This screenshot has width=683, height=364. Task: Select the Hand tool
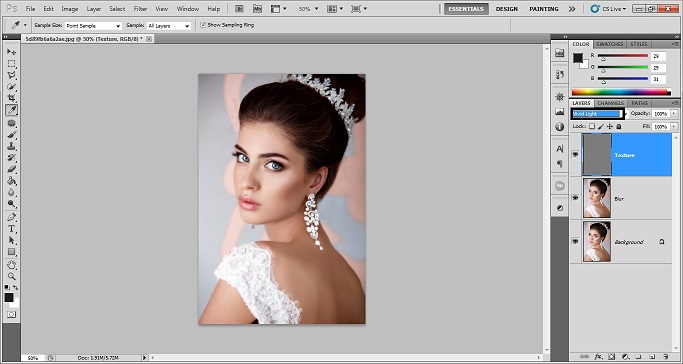(x=11, y=265)
